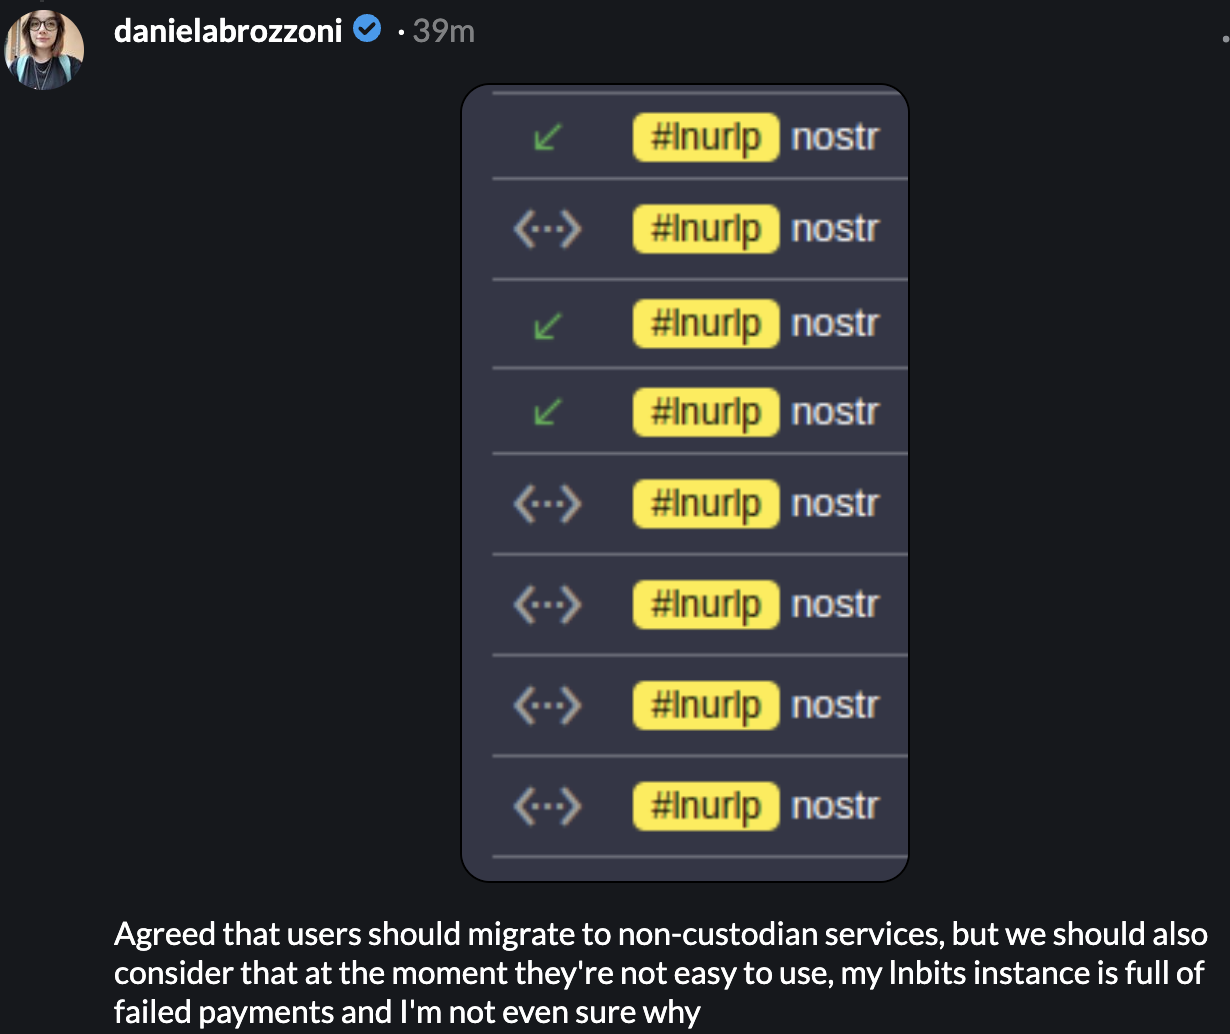This screenshot has height=1034, width=1230.
Task: Click the #lnurlp tag on the bottom row
Action: point(705,806)
